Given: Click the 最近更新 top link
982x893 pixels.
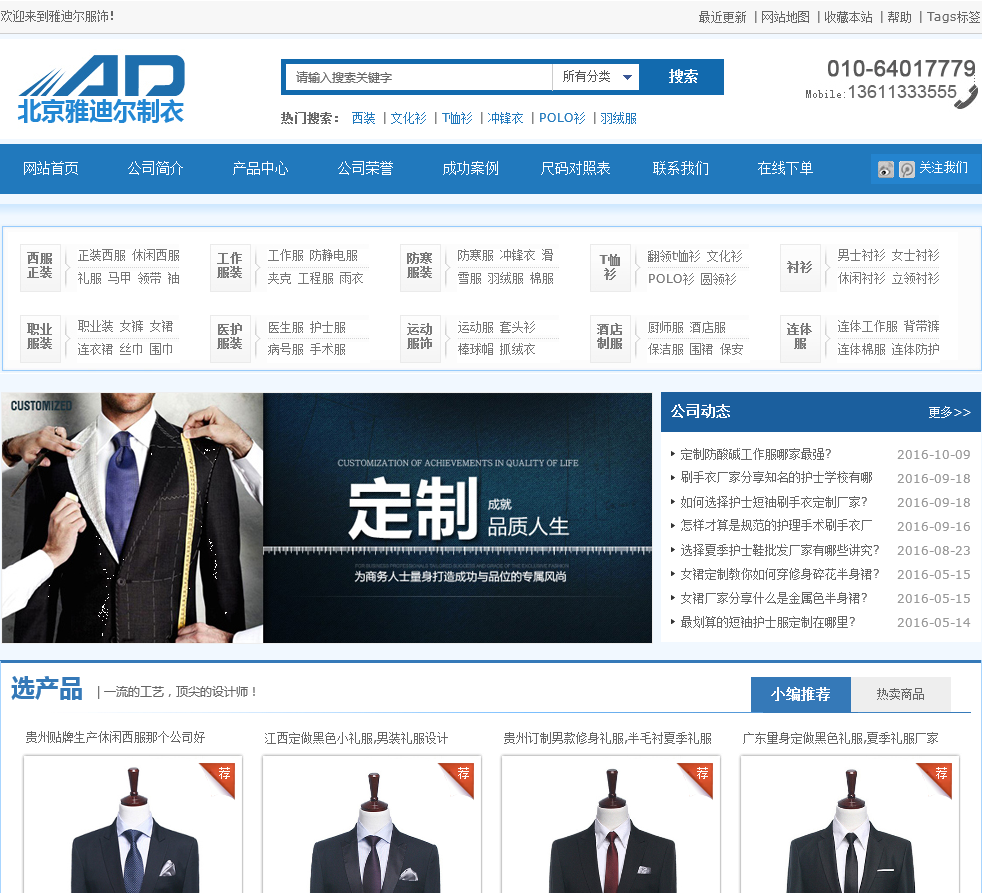Looking at the screenshot, I should click(x=722, y=18).
